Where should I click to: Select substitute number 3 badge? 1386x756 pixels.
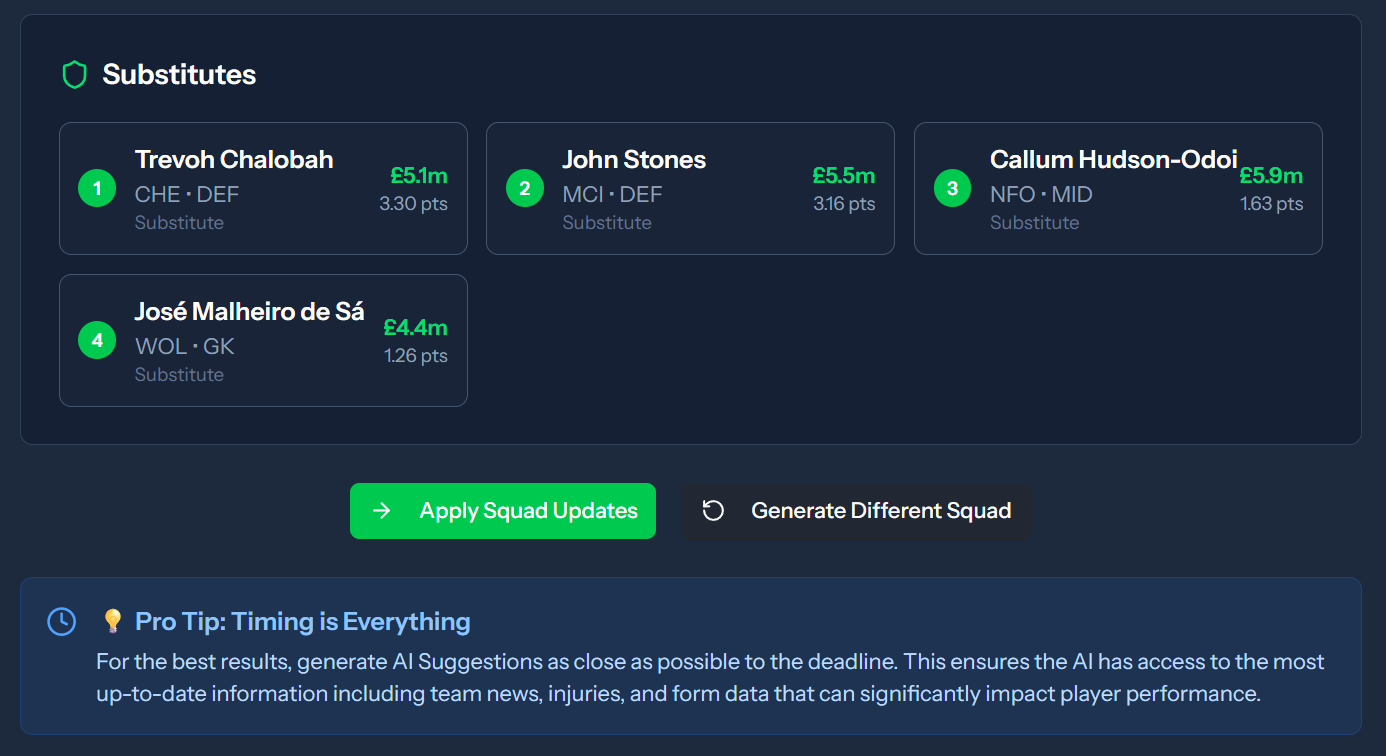click(952, 187)
